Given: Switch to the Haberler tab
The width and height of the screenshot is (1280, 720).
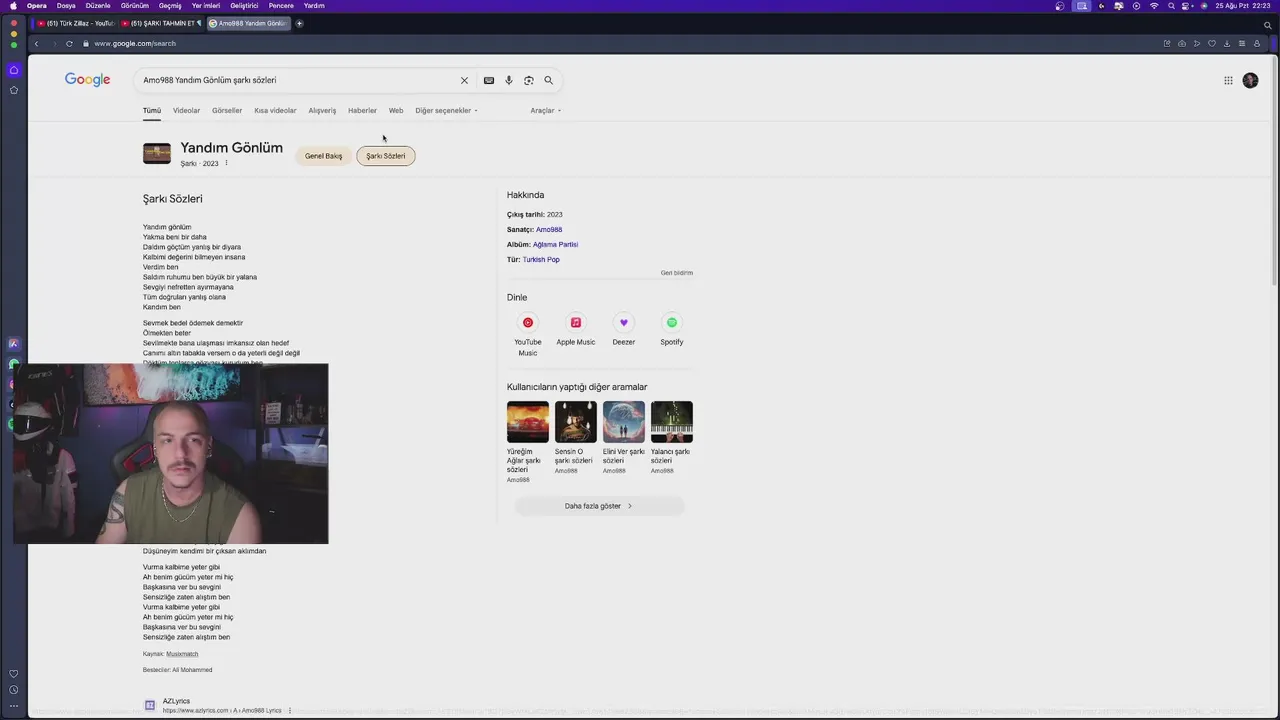Looking at the screenshot, I should (362, 110).
